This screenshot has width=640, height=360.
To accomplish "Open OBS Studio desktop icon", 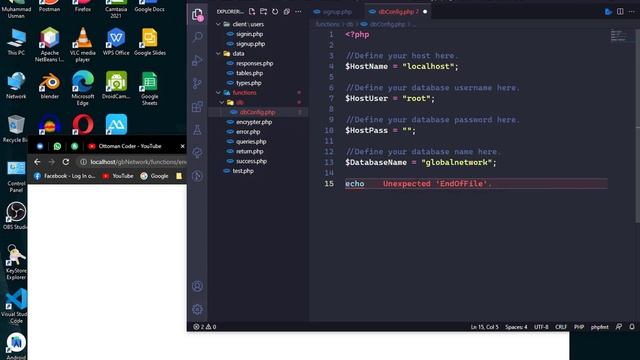I will 16,216.
